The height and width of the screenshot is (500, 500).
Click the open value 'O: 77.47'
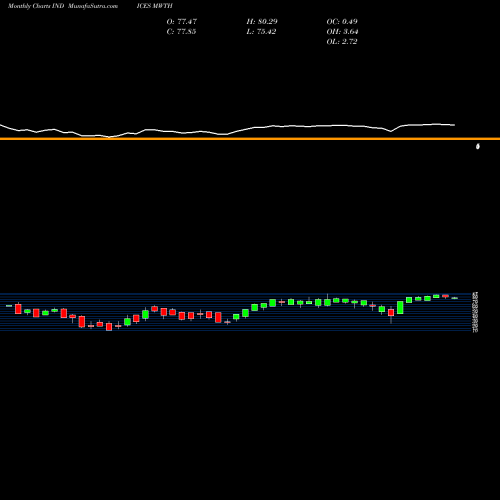(182, 22)
